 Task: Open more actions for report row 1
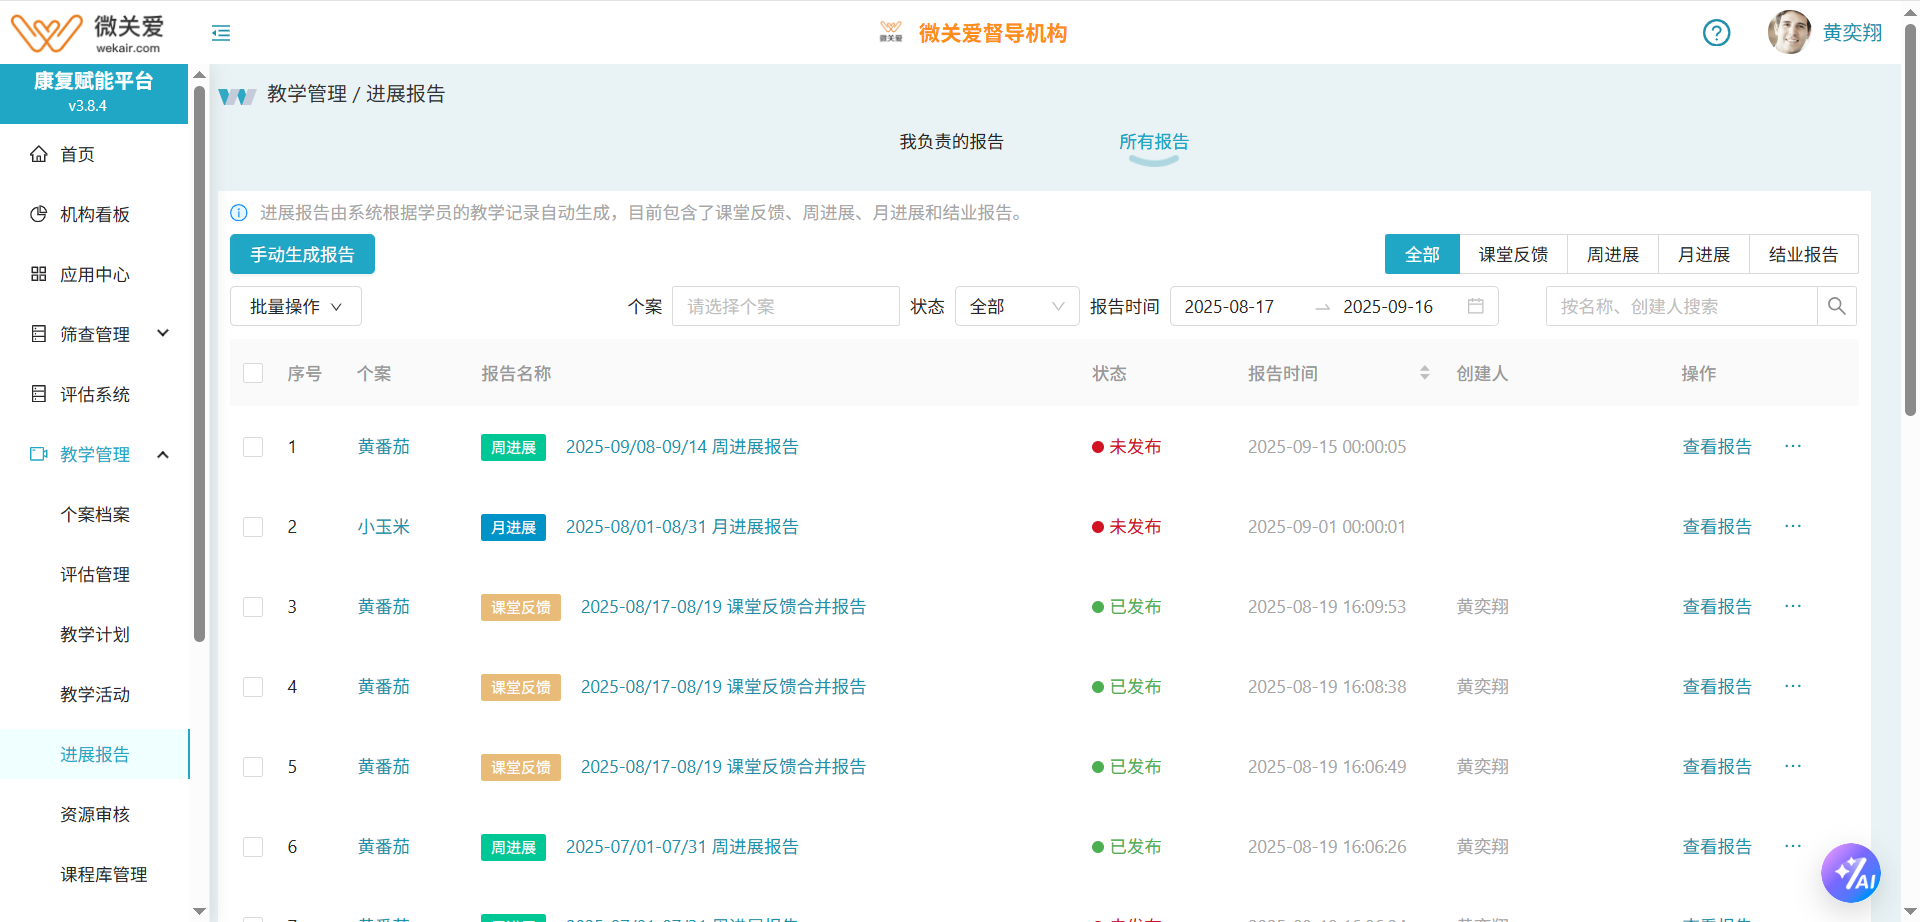(1792, 446)
